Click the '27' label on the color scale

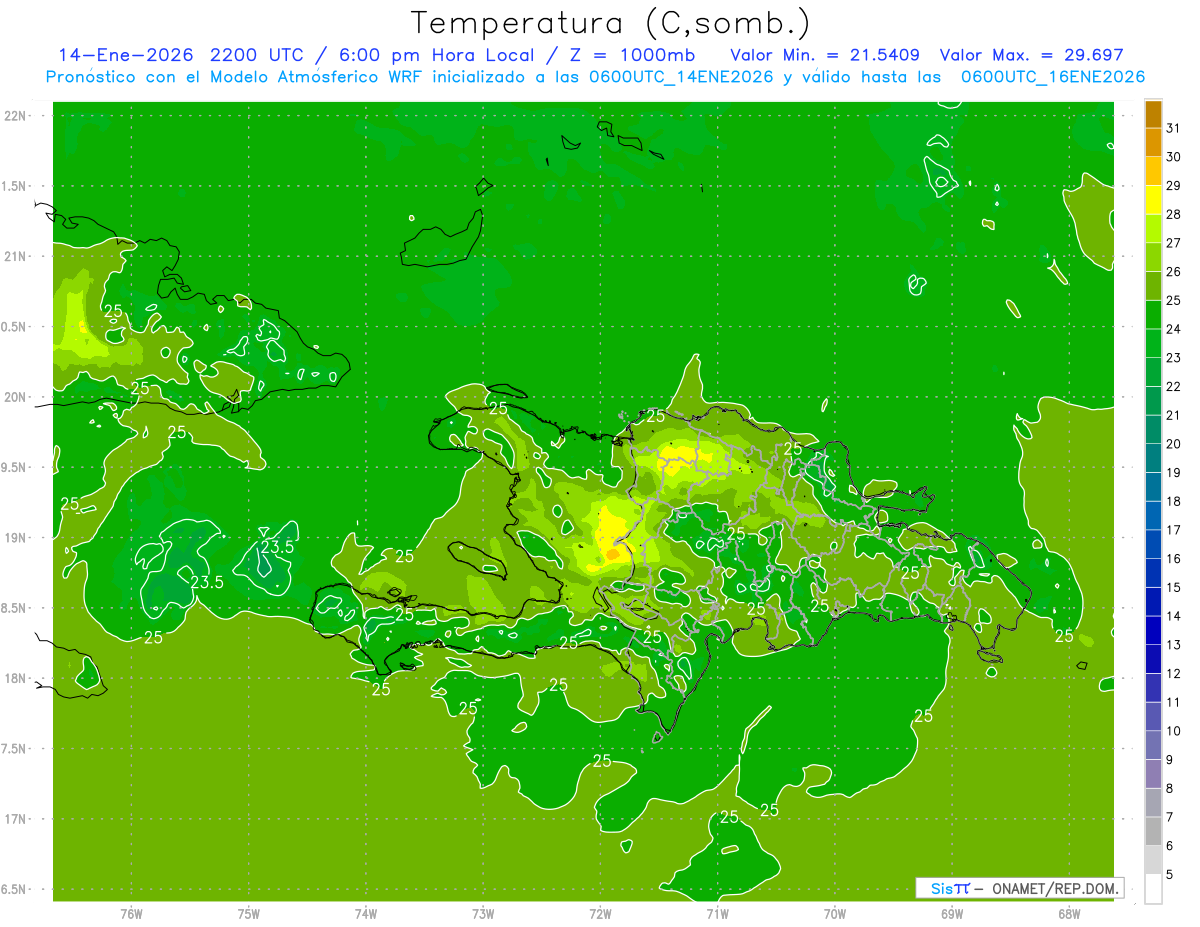click(x=1173, y=243)
